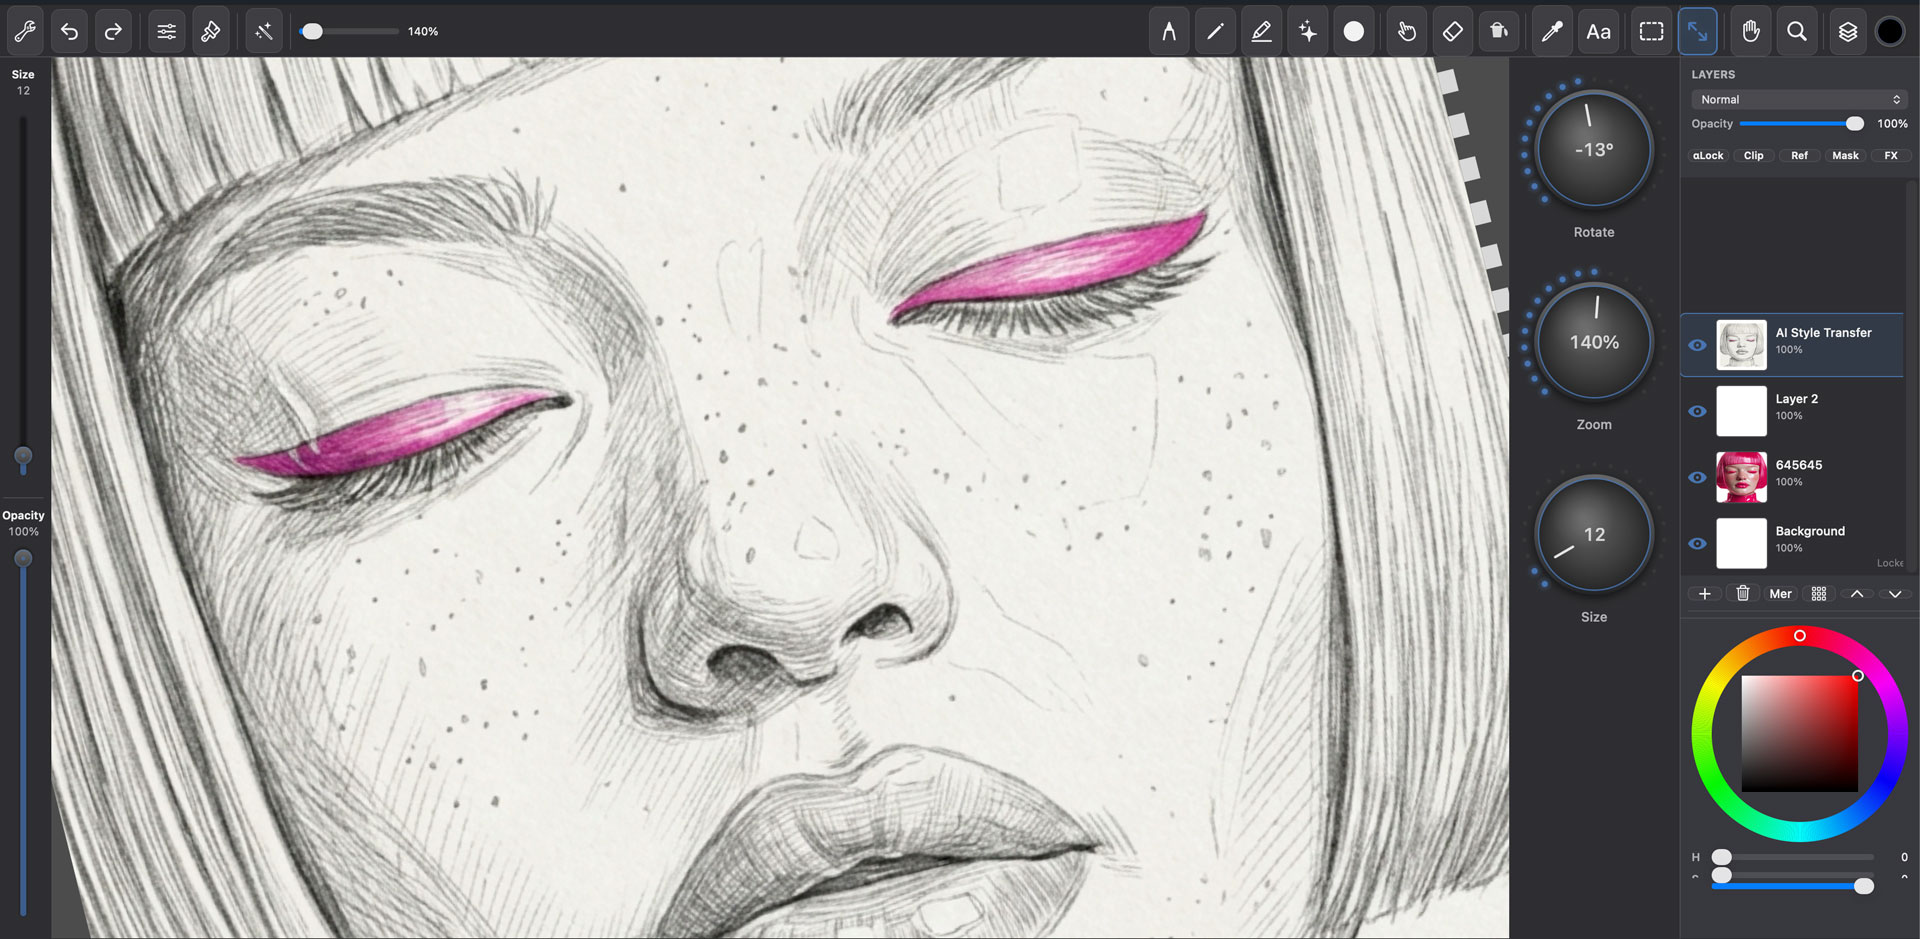
Task: Open the Zoom magnifier tool
Action: 1797,31
